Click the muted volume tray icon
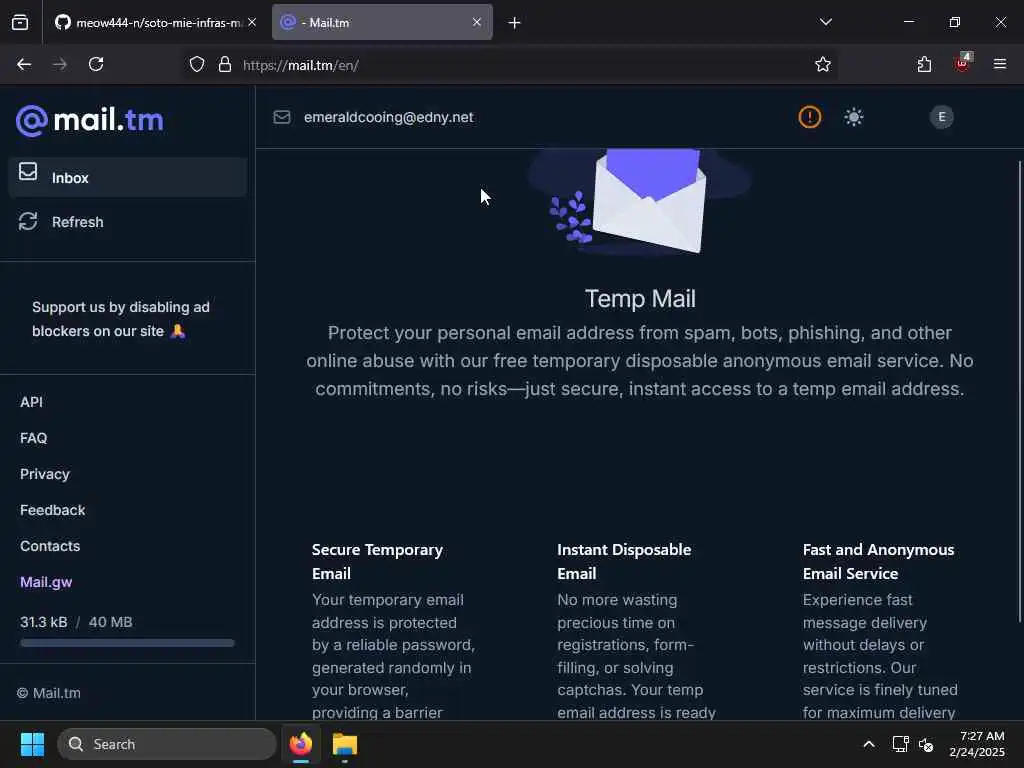The width and height of the screenshot is (1024, 768). click(926, 744)
